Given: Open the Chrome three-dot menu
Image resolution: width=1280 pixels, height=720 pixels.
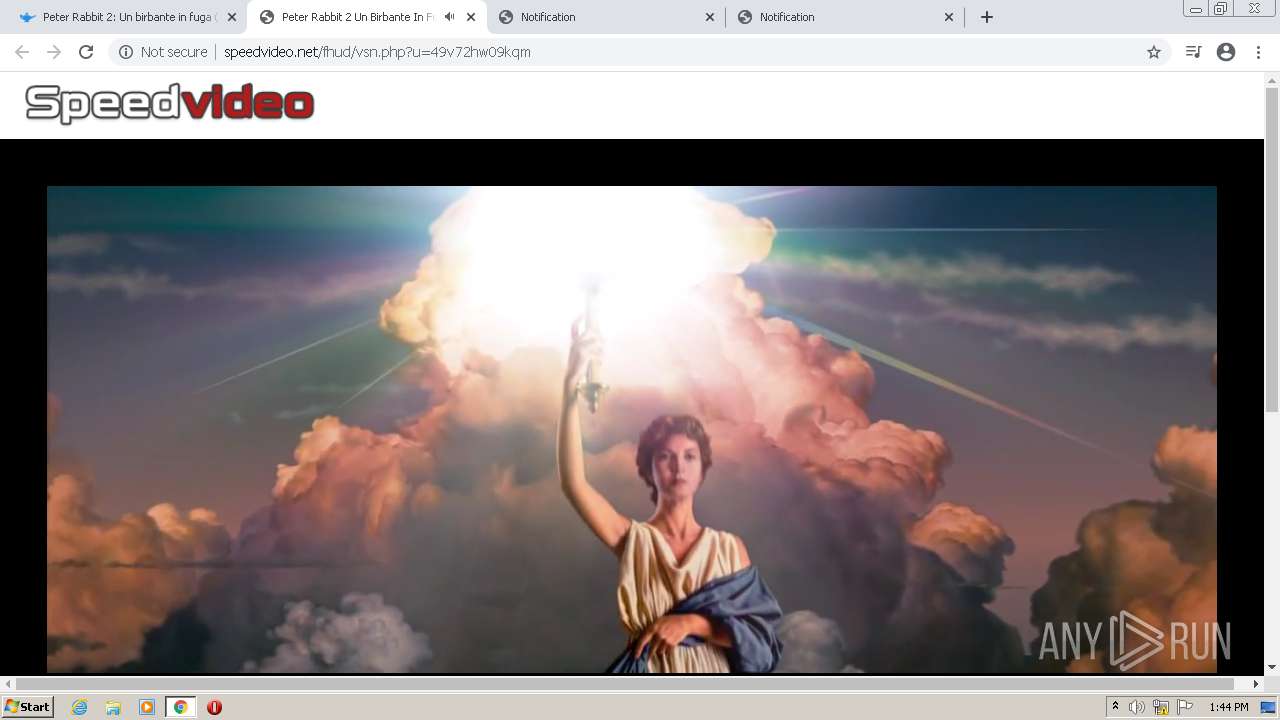Looking at the screenshot, I should pos(1258,52).
